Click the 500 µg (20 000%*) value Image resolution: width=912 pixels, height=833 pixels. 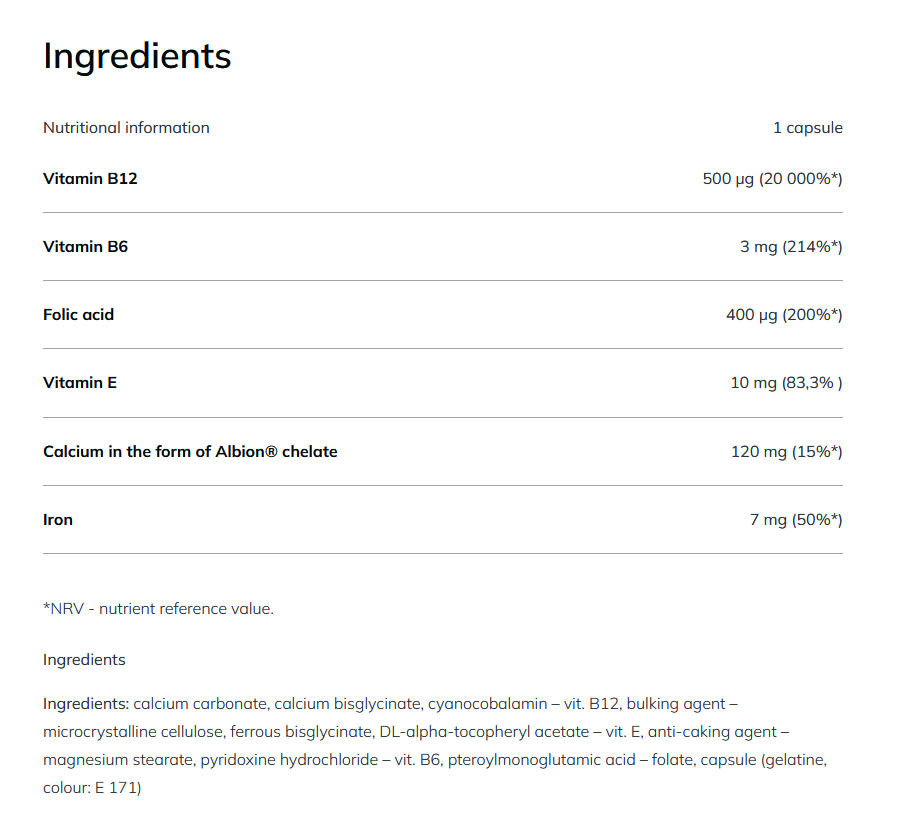click(772, 179)
